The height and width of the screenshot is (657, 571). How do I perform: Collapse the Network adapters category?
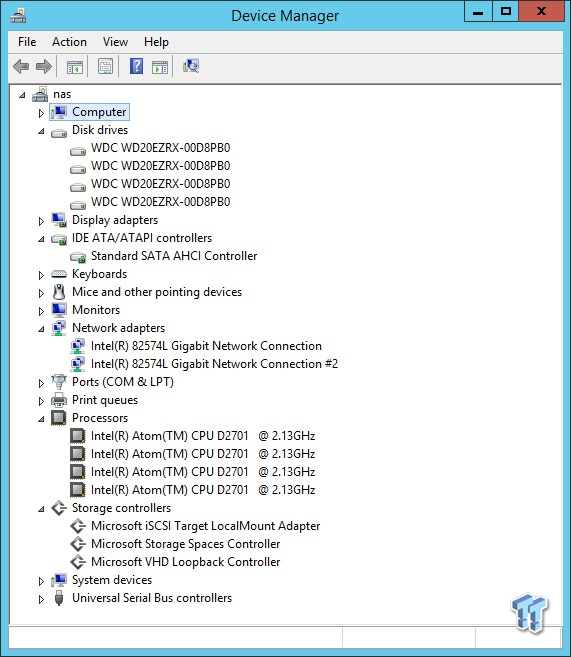pos(41,329)
